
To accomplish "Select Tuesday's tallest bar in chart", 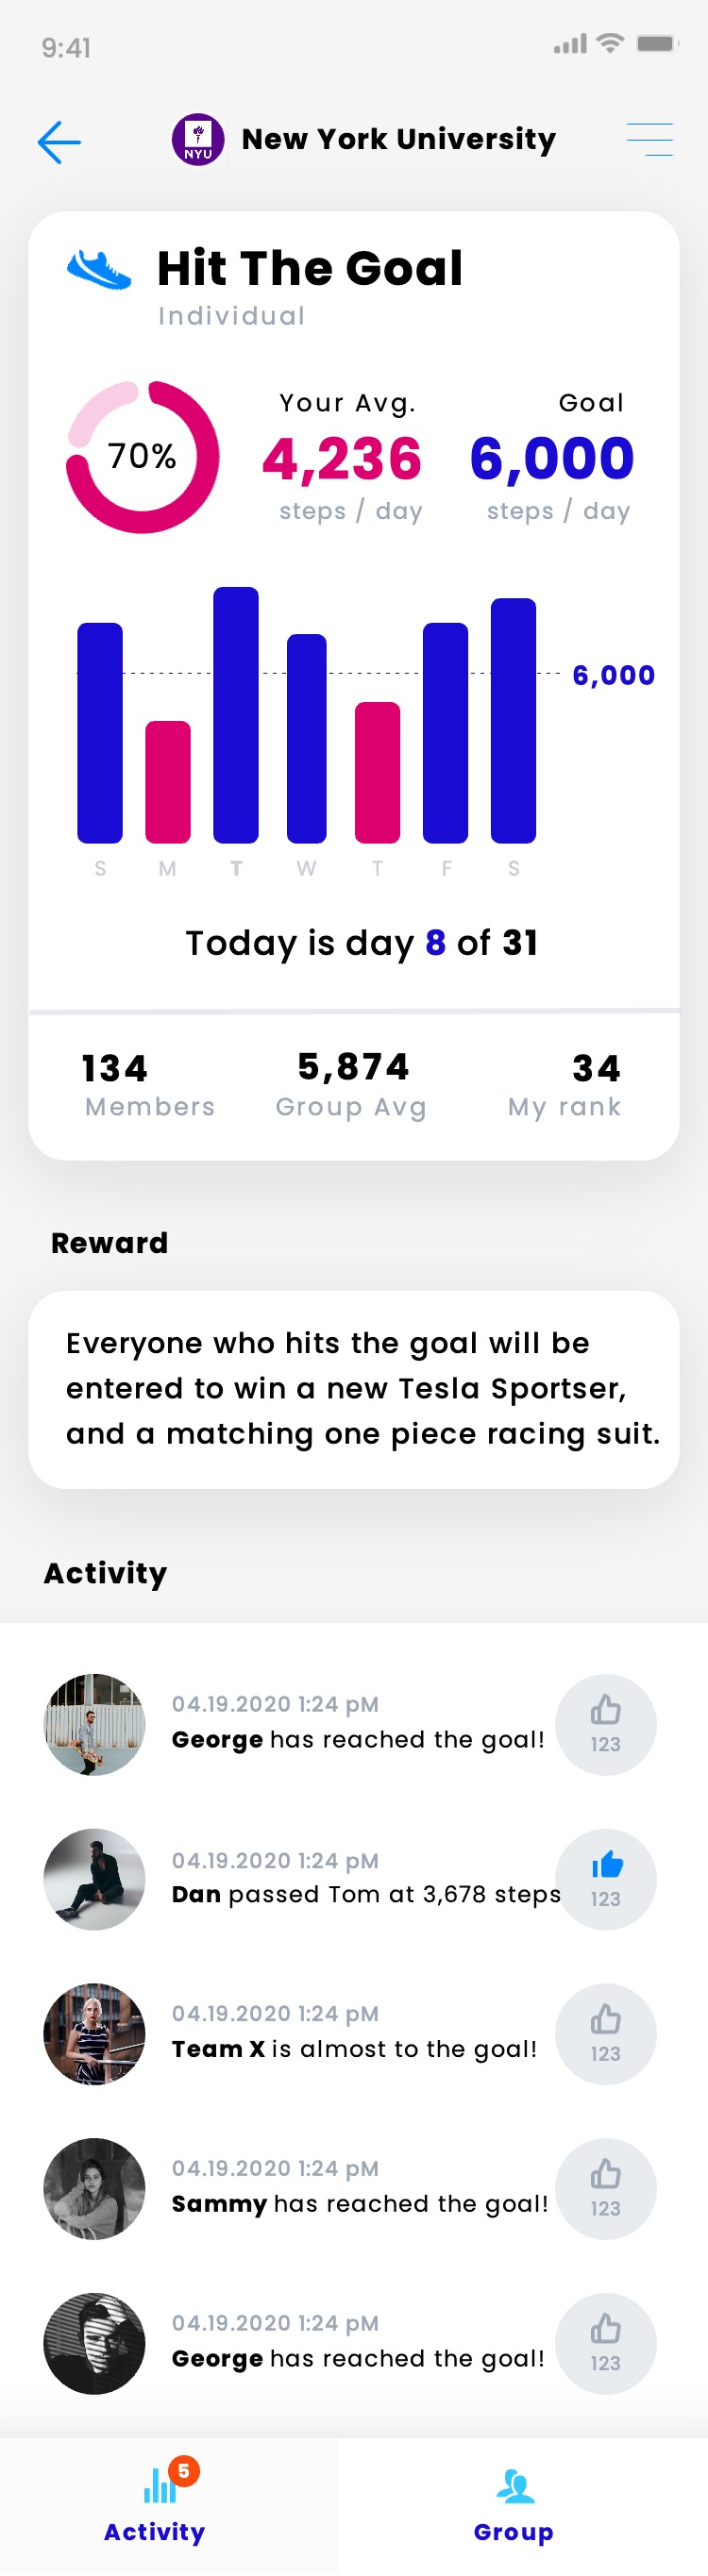I will click(236, 714).
